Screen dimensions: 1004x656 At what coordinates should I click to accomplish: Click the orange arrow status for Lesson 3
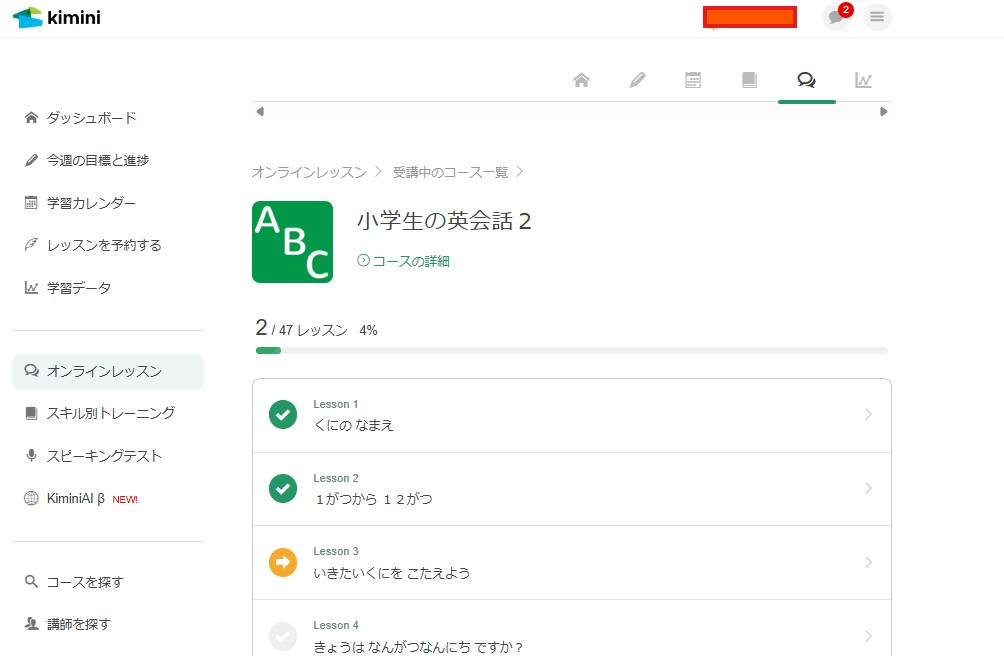pyautogui.click(x=283, y=563)
